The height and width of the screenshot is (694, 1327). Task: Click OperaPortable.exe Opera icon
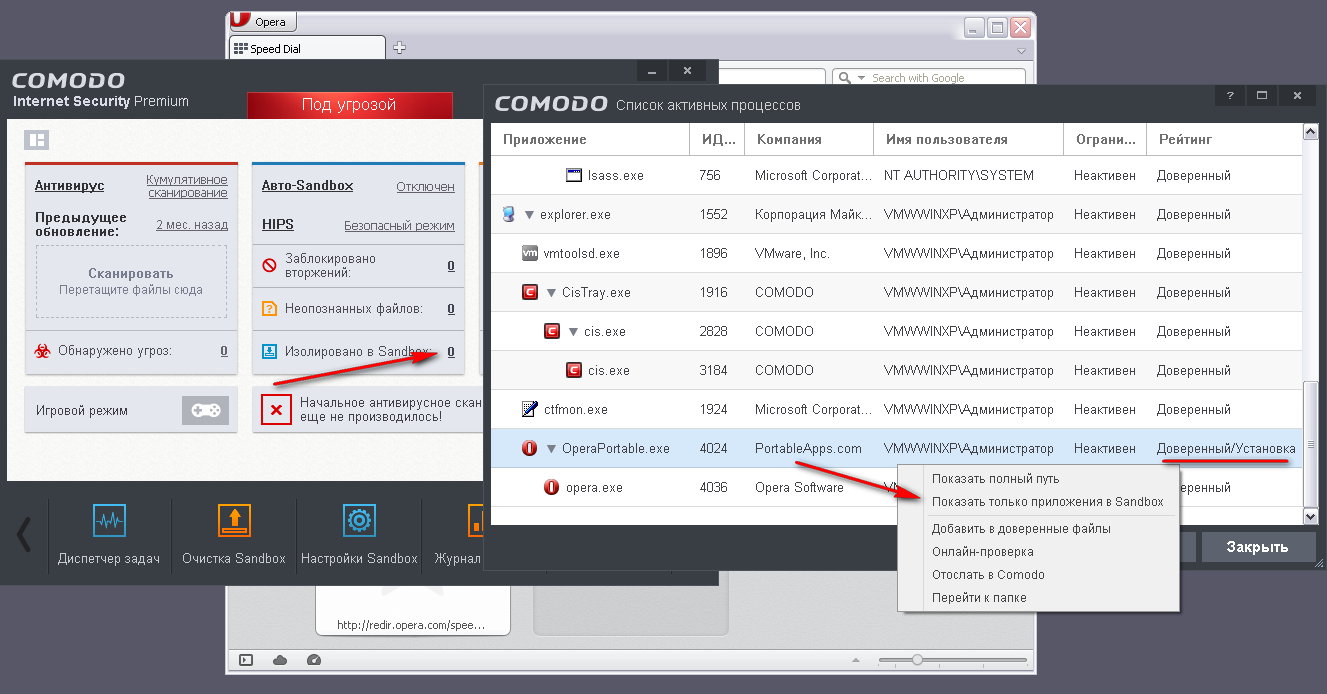click(530, 448)
